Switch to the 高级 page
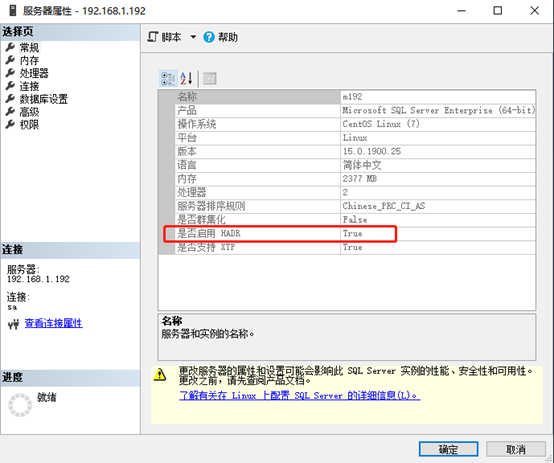This screenshot has height=463, width=554. point(29,112)
